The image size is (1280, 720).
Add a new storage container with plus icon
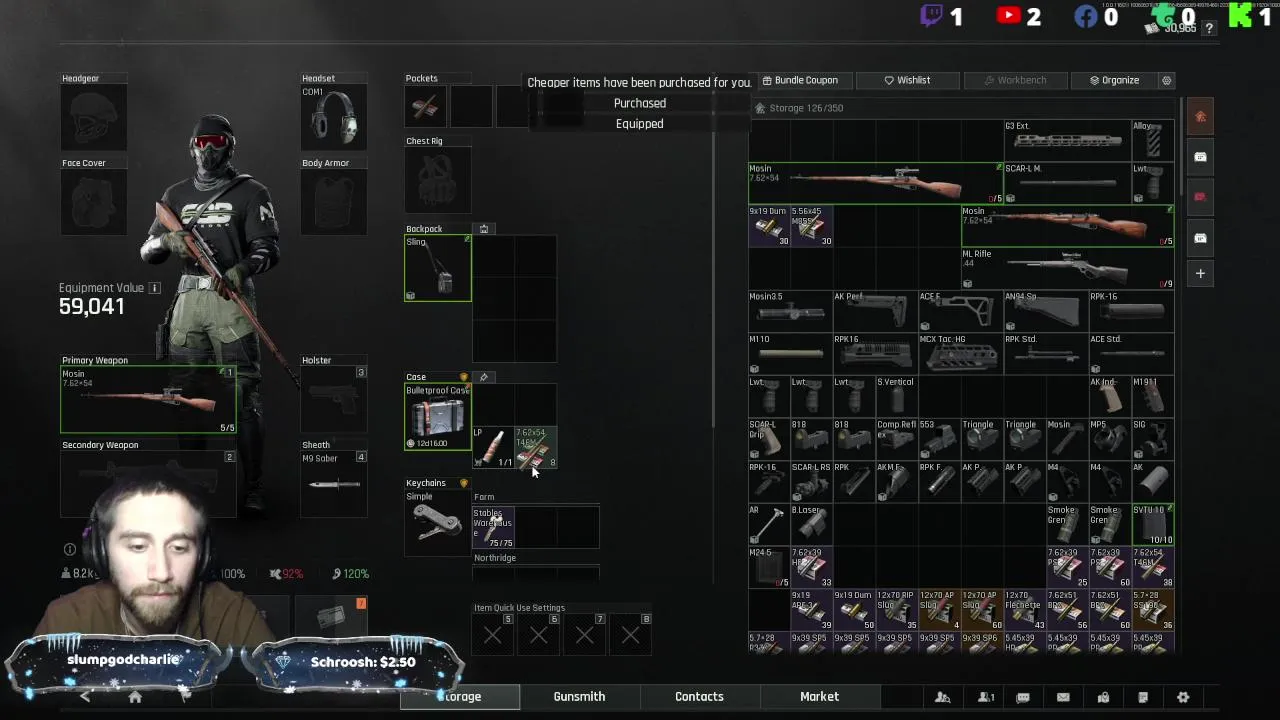point(1200,273)
